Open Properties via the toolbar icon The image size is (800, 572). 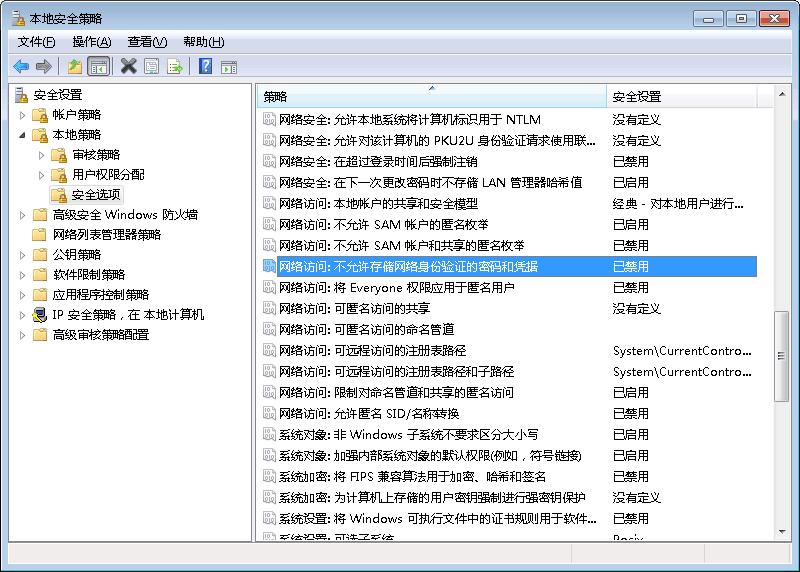tap(151, 67)
